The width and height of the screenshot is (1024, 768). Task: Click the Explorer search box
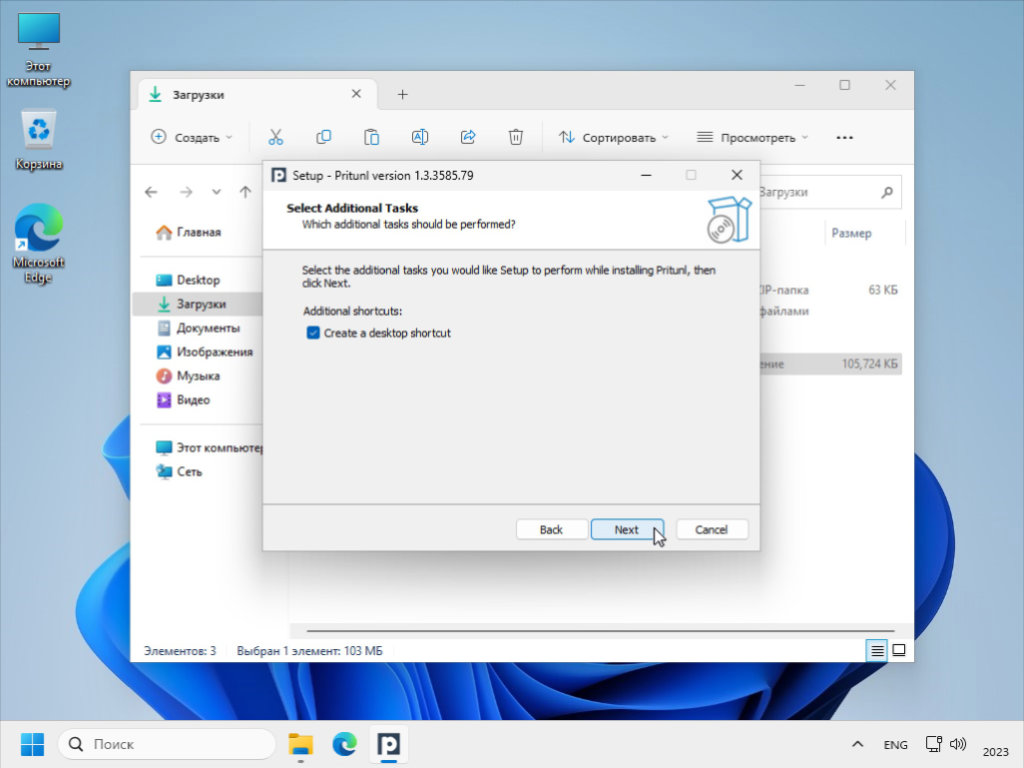point(830,192)
